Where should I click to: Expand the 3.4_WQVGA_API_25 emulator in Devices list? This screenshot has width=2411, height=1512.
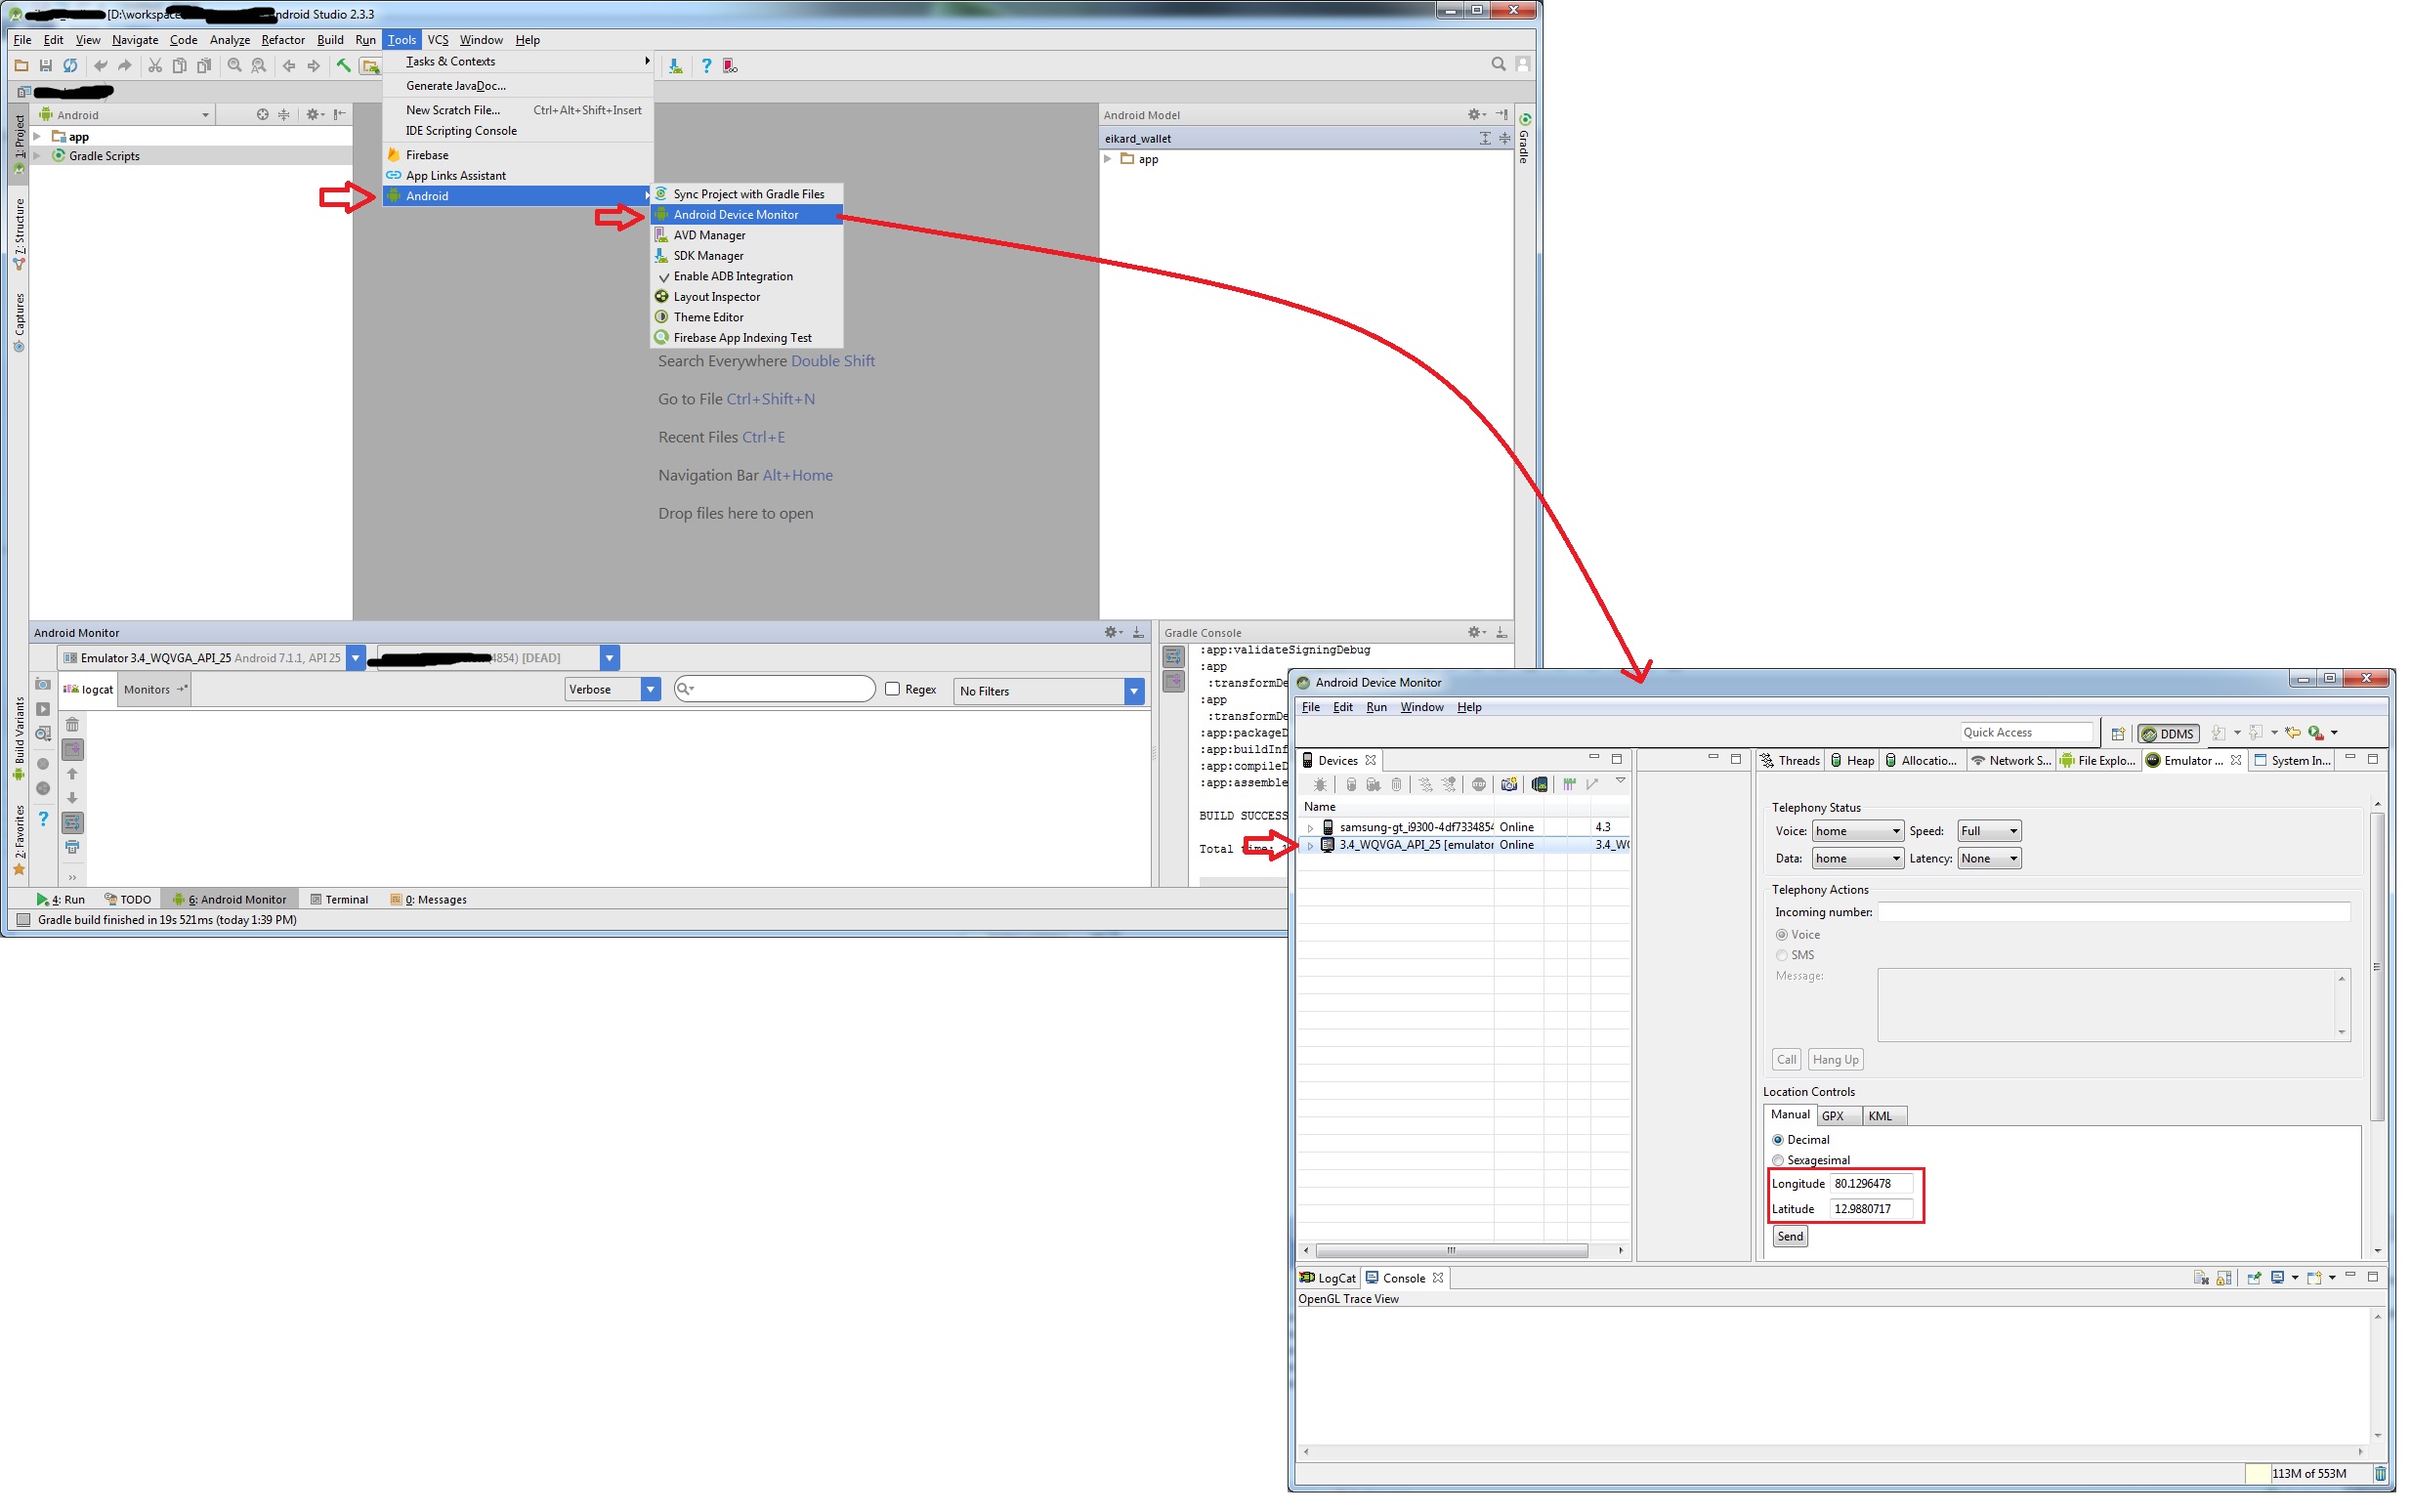pyautogui.click(x=1310, y=845)
